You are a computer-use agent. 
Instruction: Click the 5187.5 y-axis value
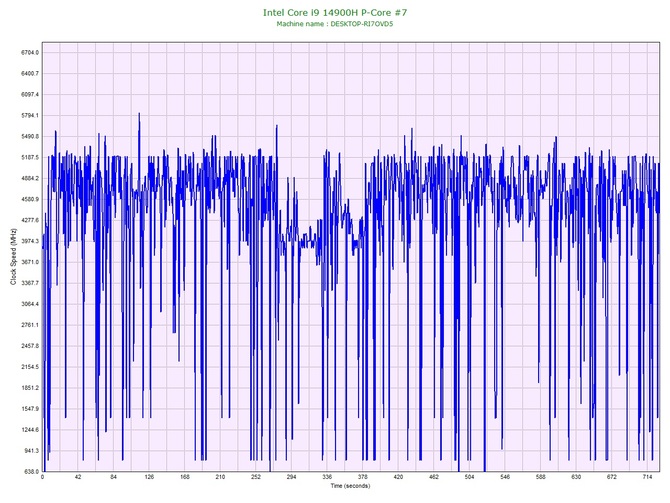[x=30, y=157]
